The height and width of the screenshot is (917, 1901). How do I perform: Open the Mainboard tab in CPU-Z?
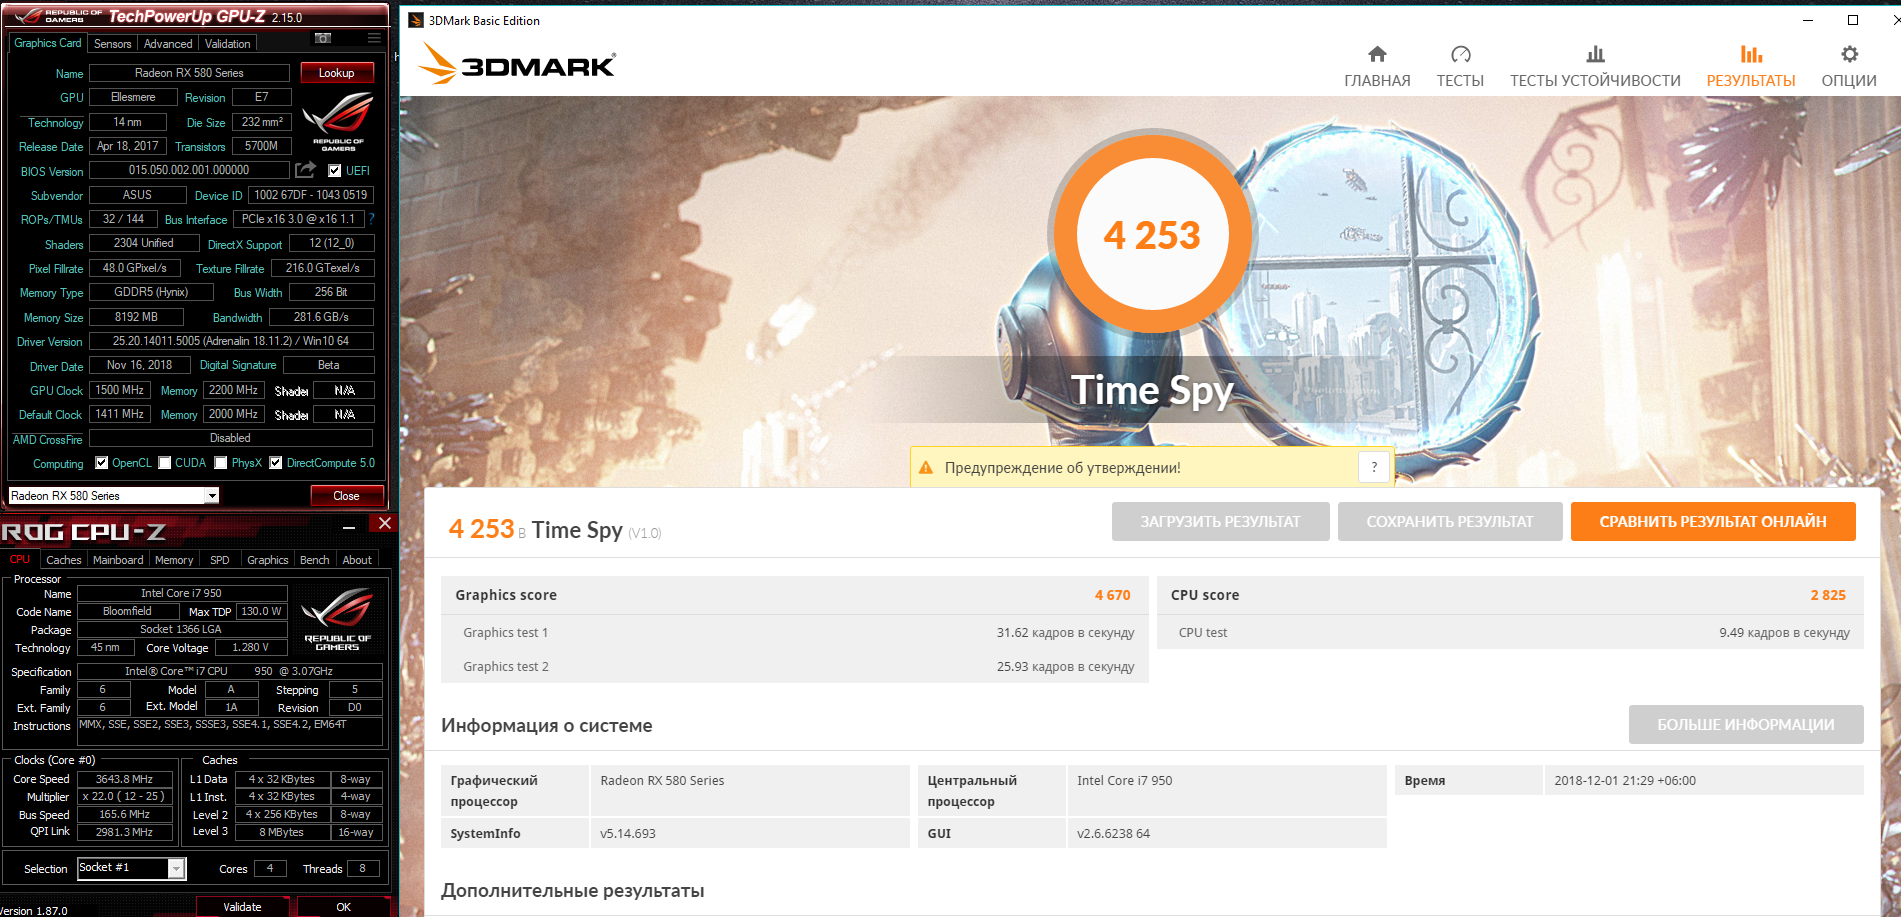(118, 560)
